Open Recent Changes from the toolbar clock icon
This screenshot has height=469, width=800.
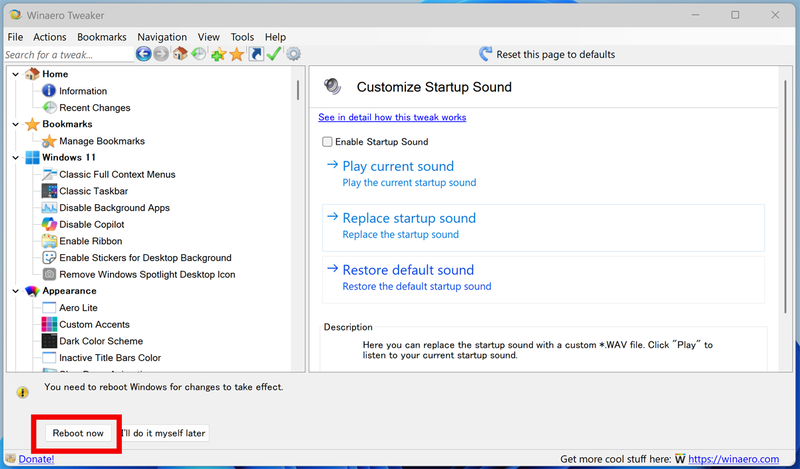tap(199, 54)
